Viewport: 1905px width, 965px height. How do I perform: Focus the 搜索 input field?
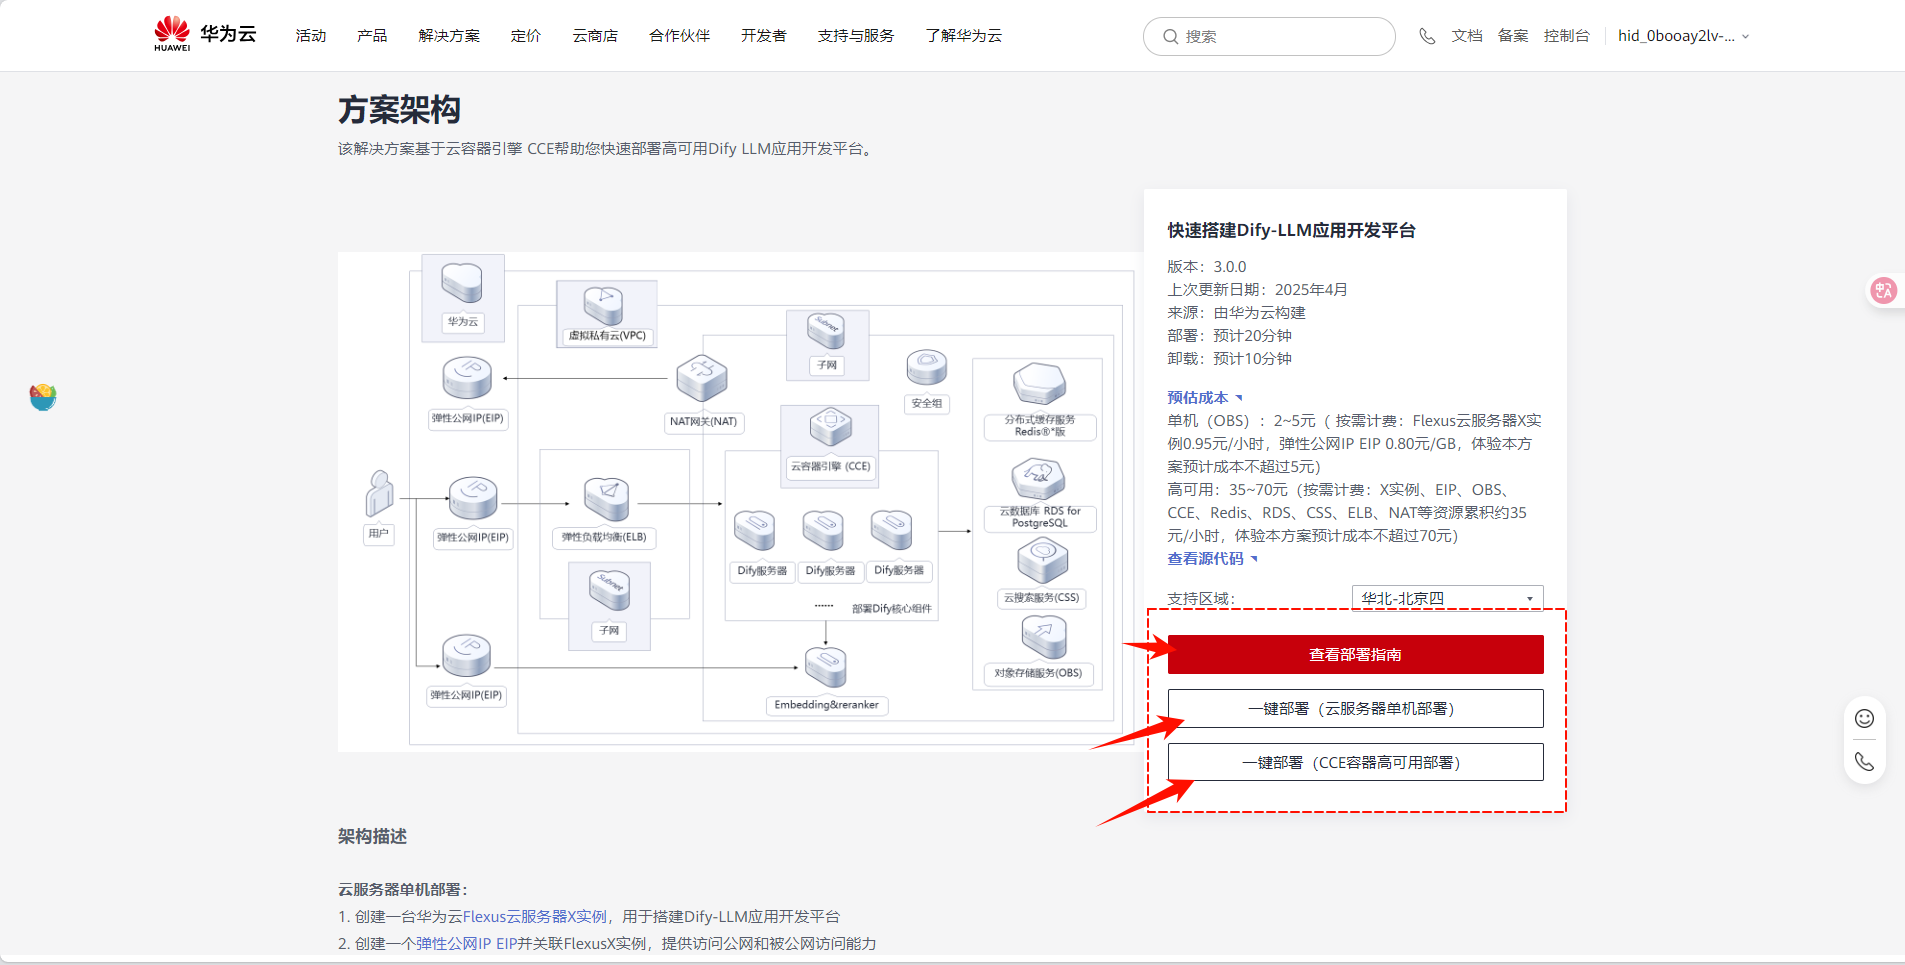coord(1269,37)
